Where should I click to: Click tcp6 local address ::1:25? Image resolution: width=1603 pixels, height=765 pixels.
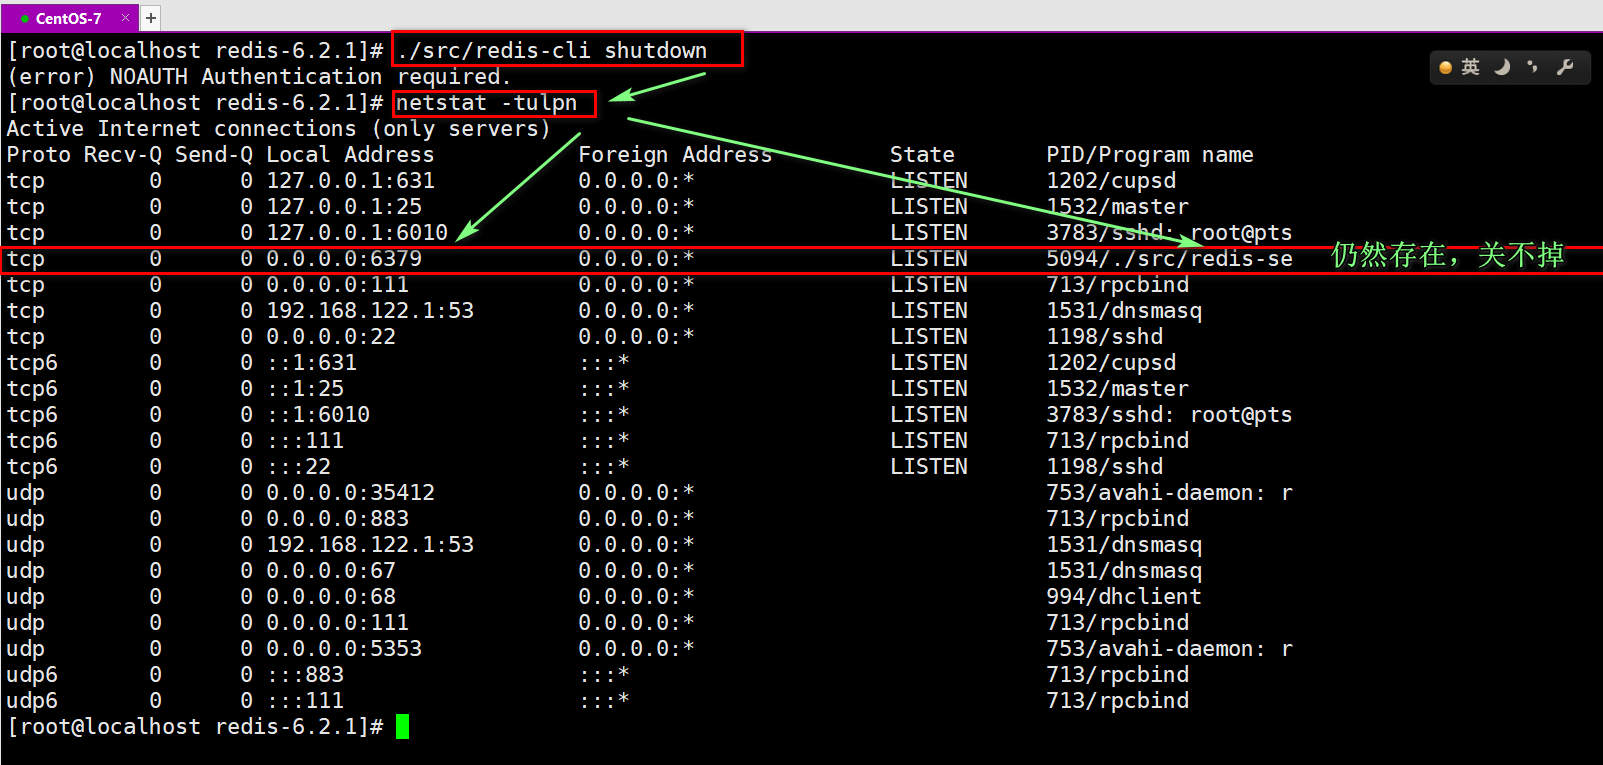point(305,388)
